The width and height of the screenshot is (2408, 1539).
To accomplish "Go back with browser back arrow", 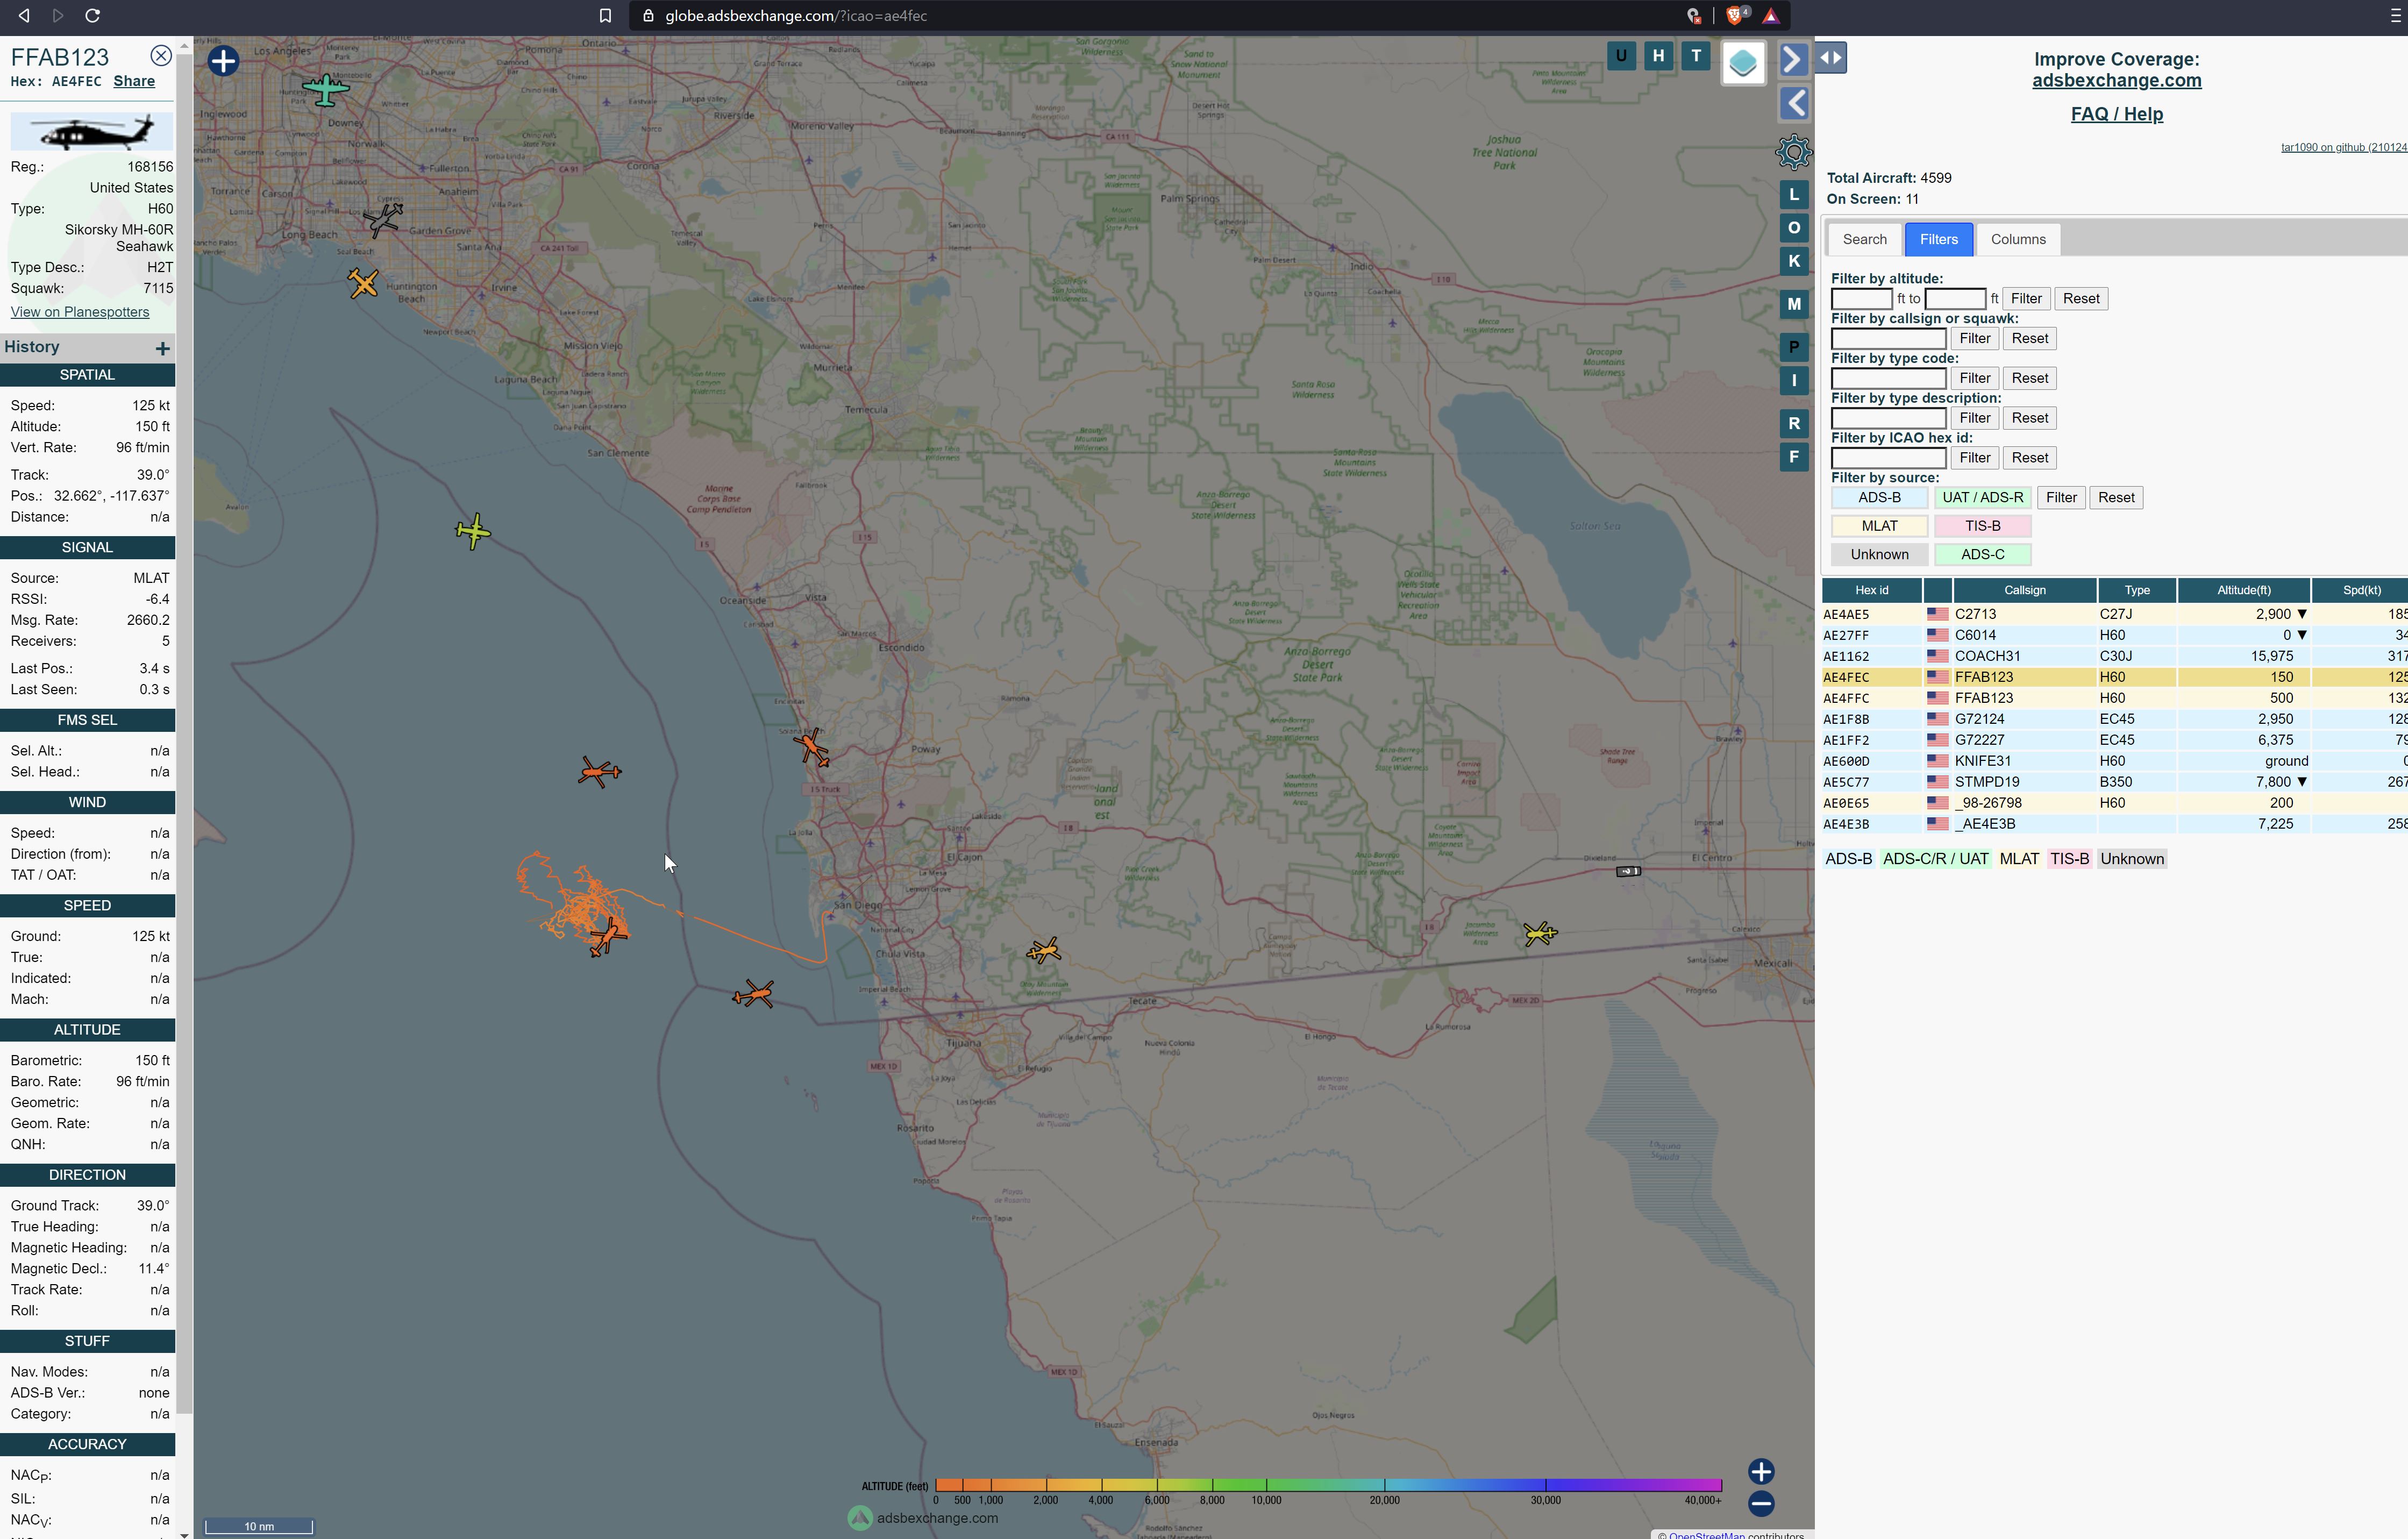I will coord(24,16).
